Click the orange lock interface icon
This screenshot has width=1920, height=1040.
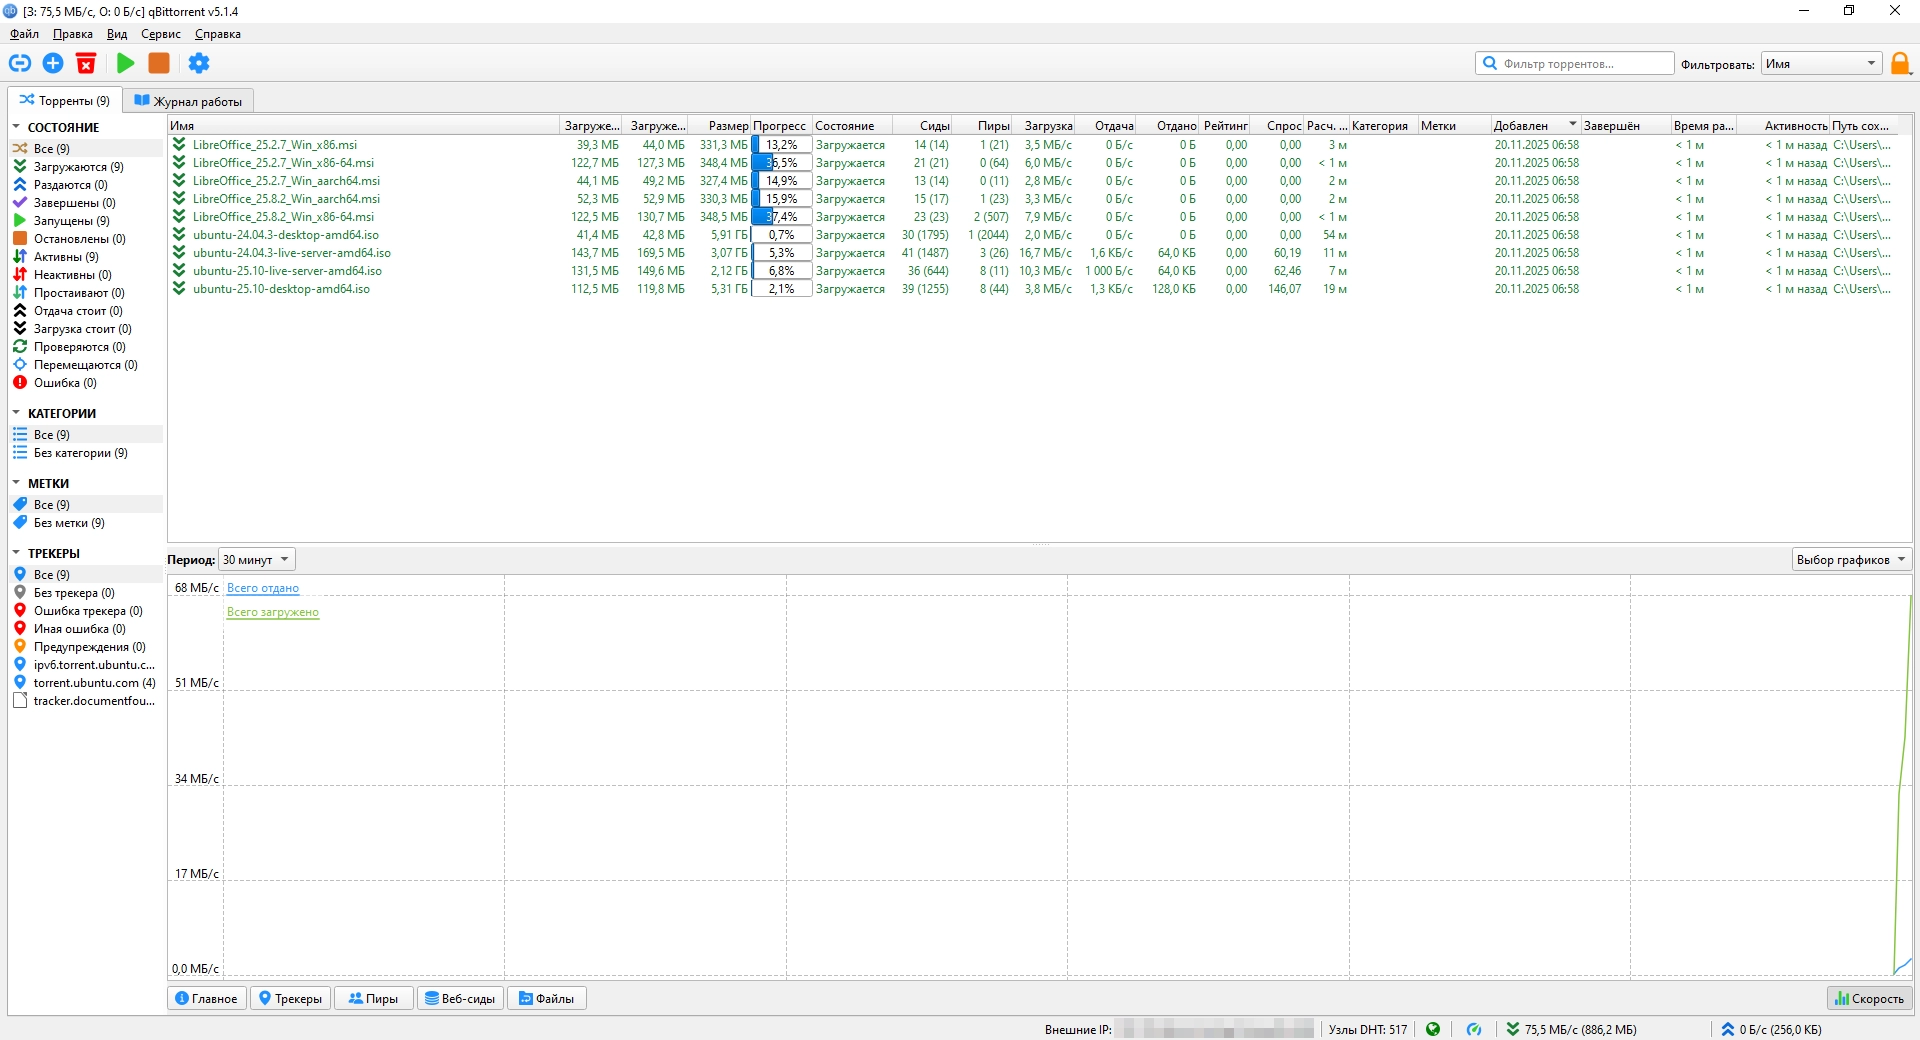click(1900, 64)
